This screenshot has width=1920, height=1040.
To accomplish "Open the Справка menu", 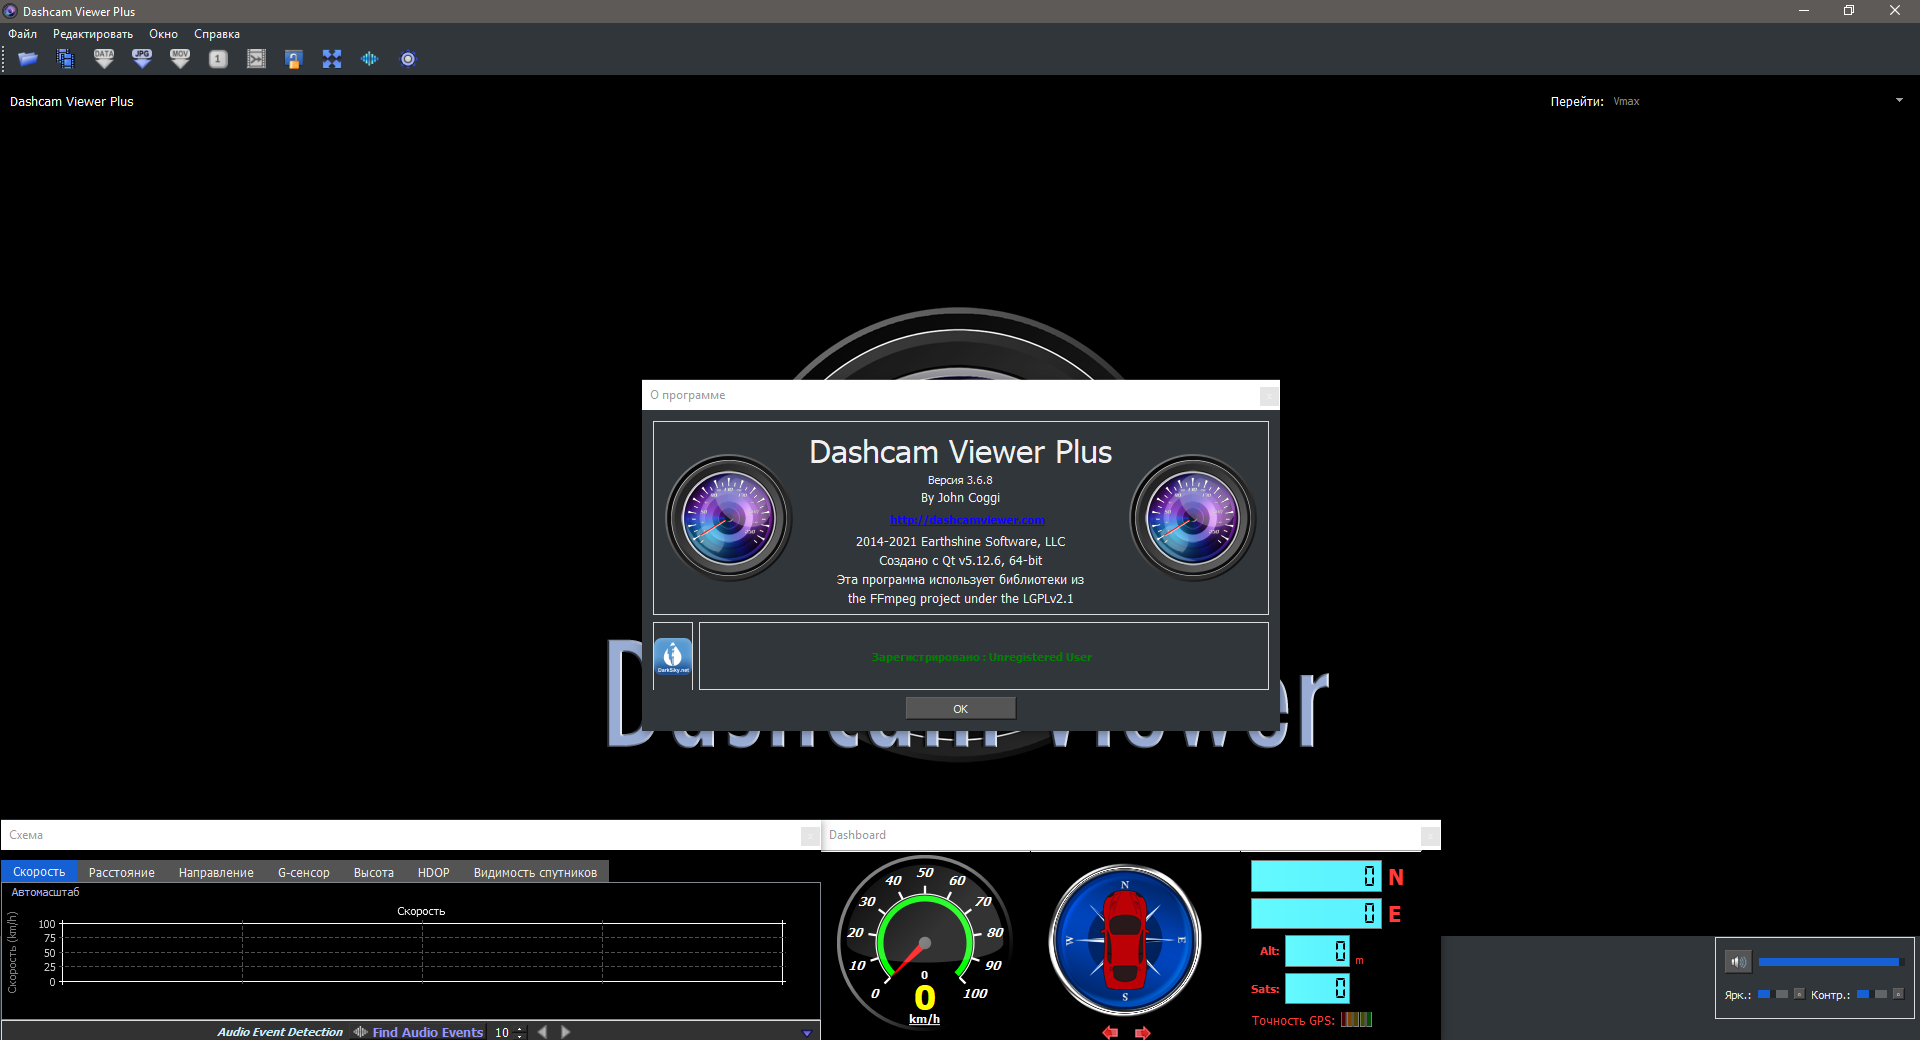I will 217,34.
